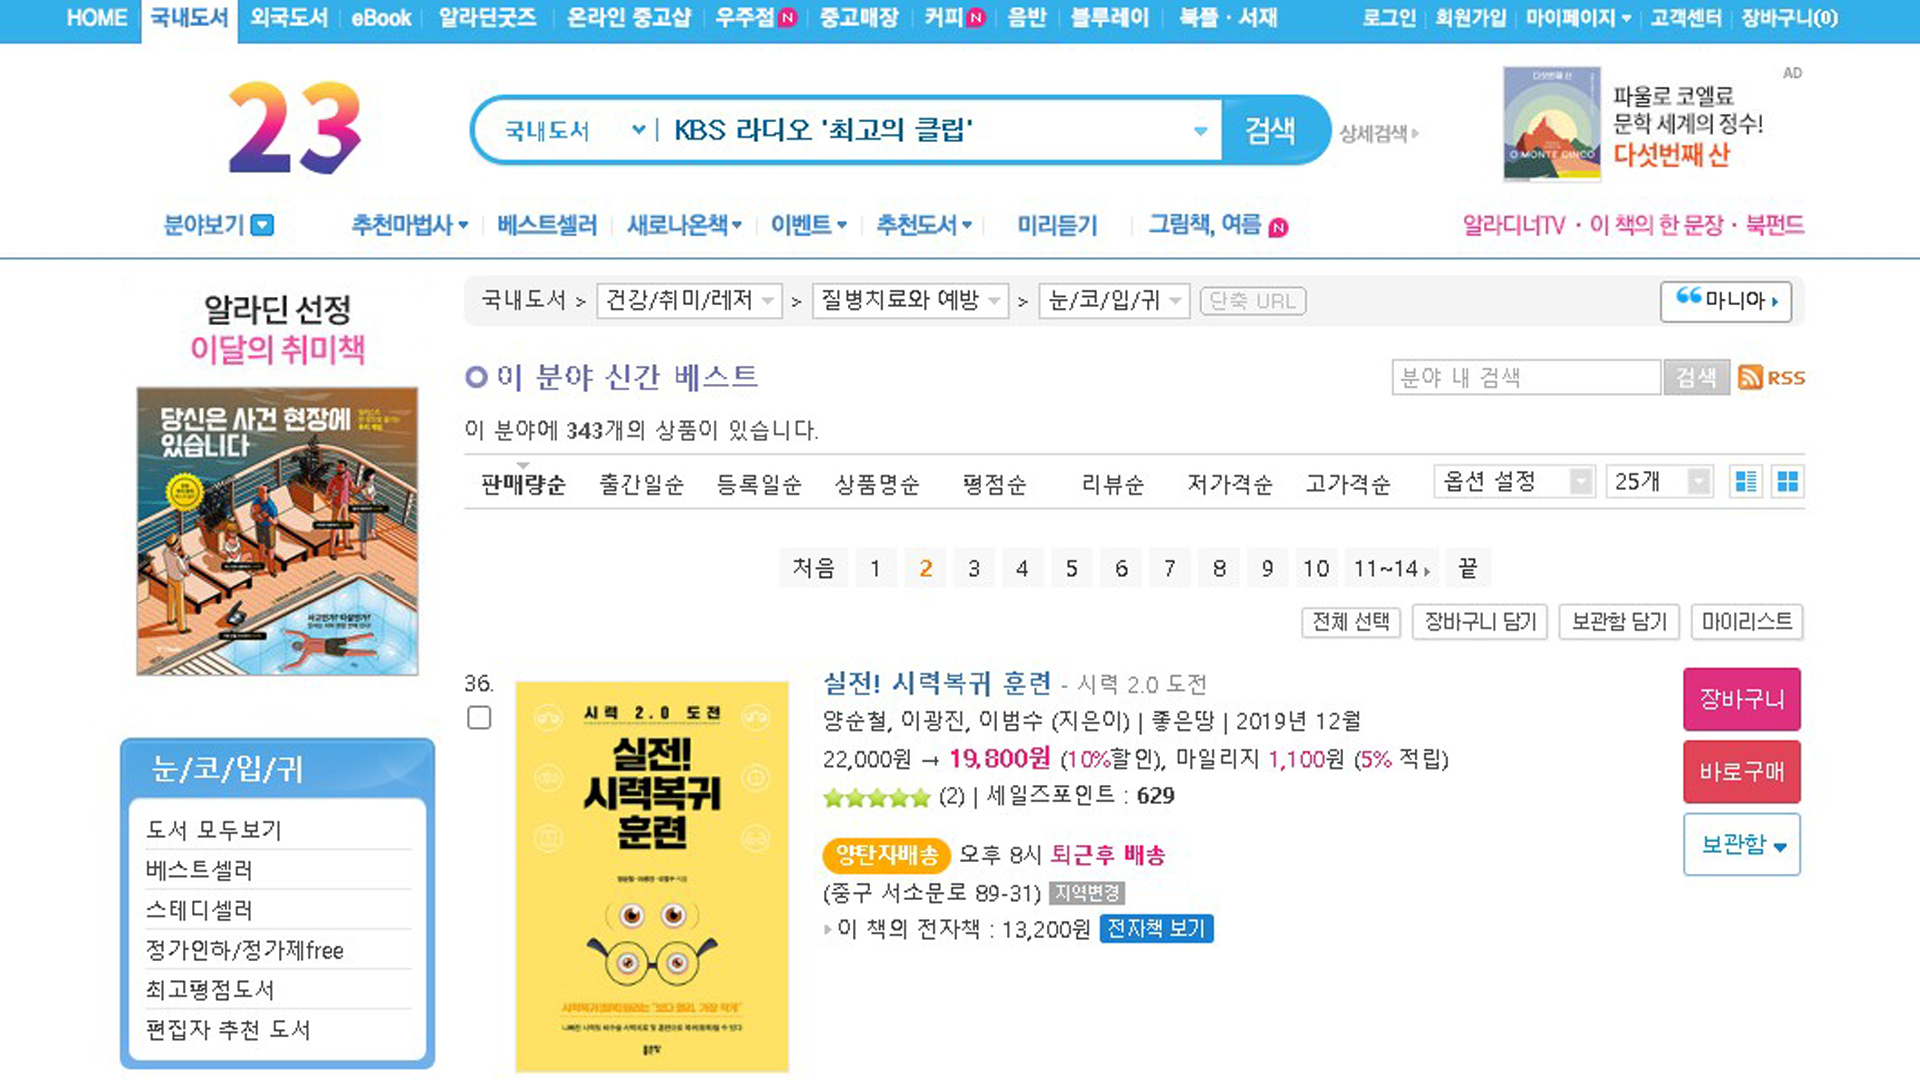Switch to list view layout icon
The image size is (1920, 1080).
pyautogui.click(x=1746, y=482)
